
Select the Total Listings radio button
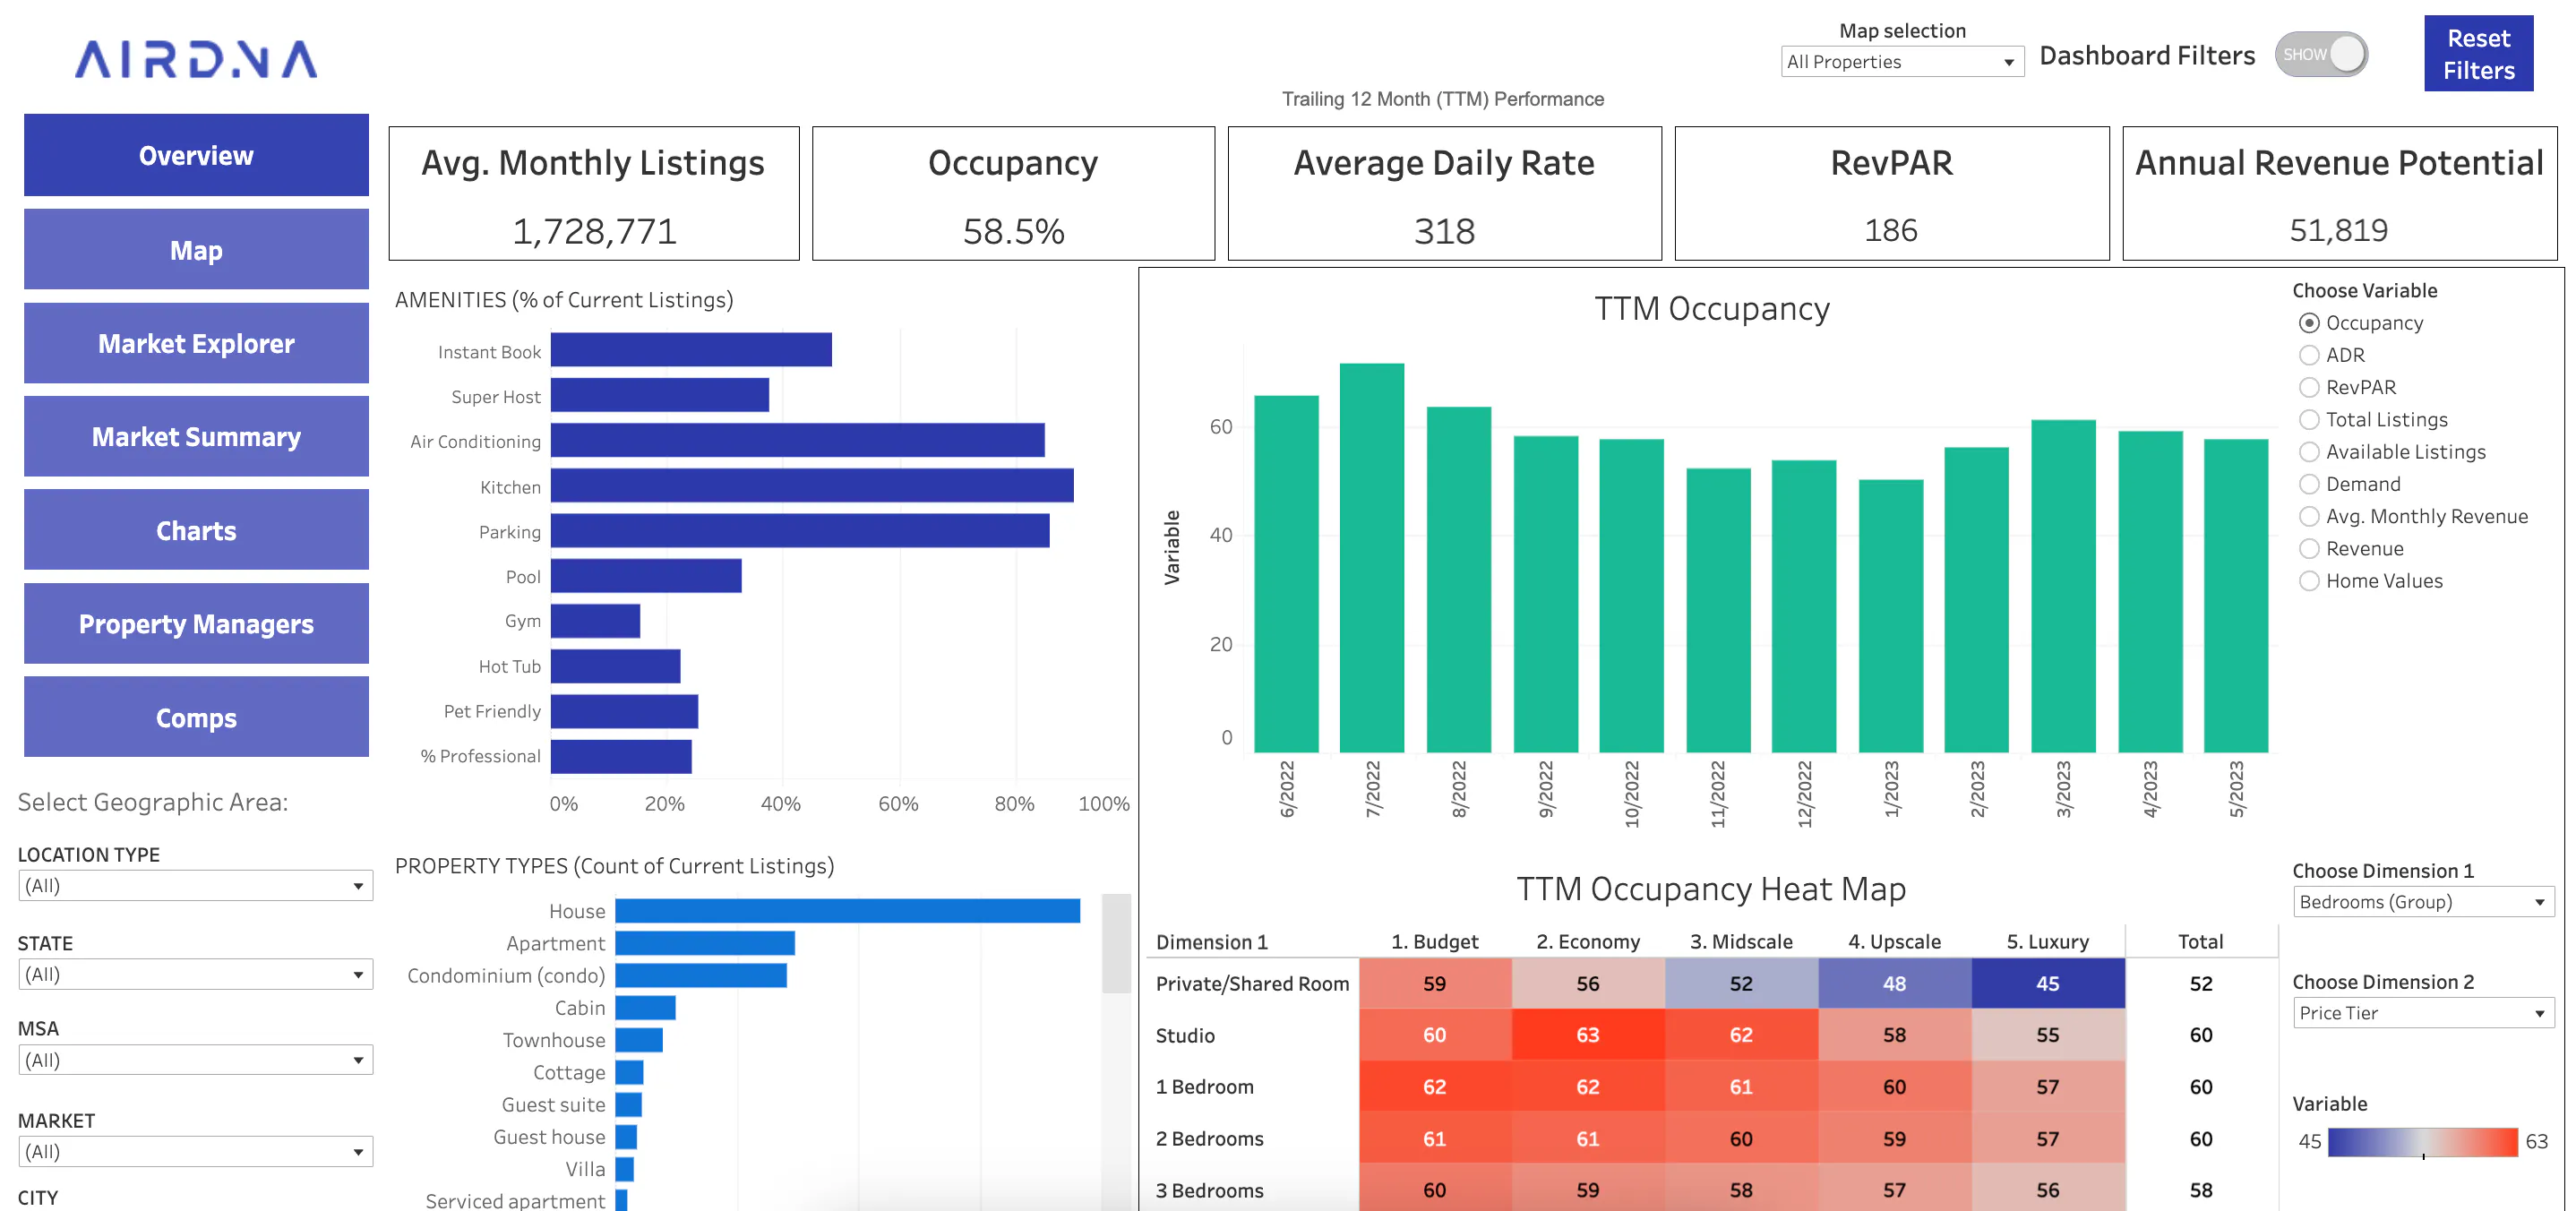click(2309, 420)
